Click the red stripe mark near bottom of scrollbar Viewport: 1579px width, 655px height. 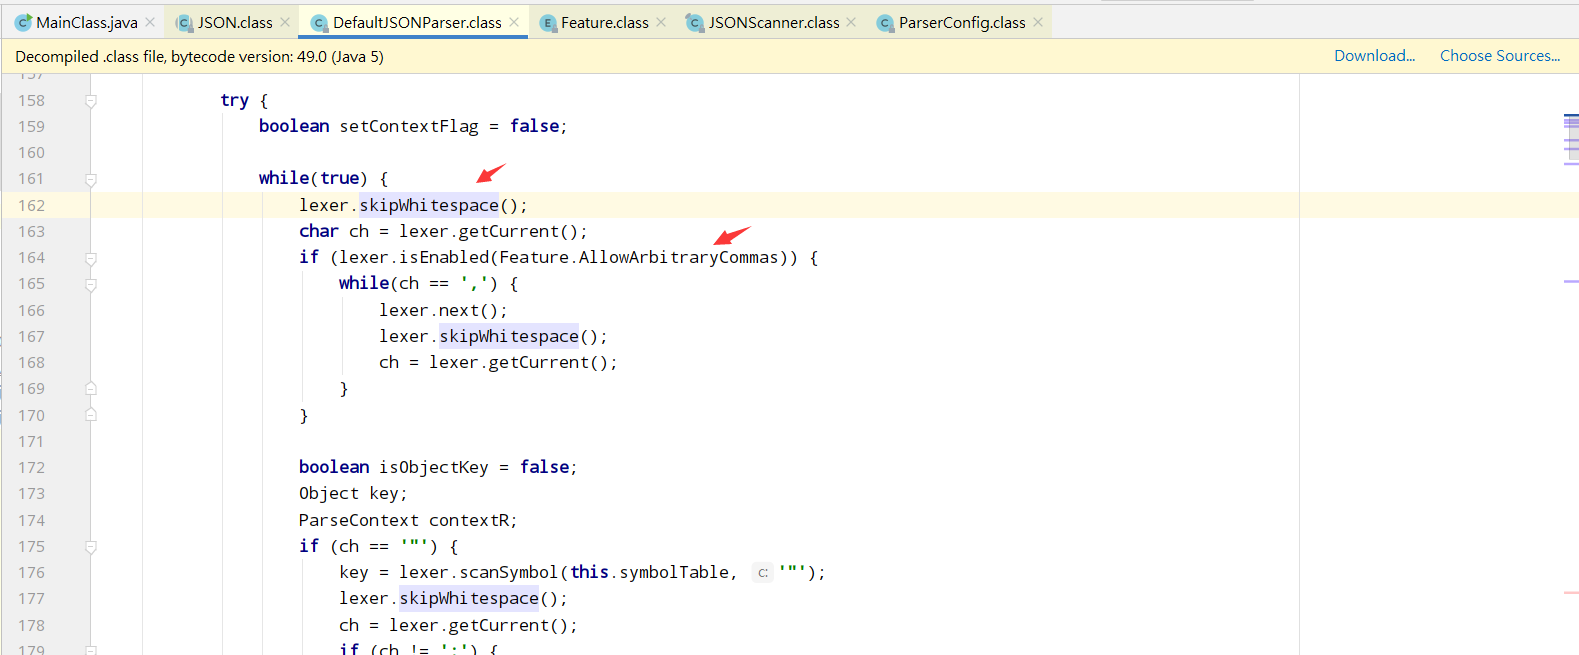point(1570,593)
